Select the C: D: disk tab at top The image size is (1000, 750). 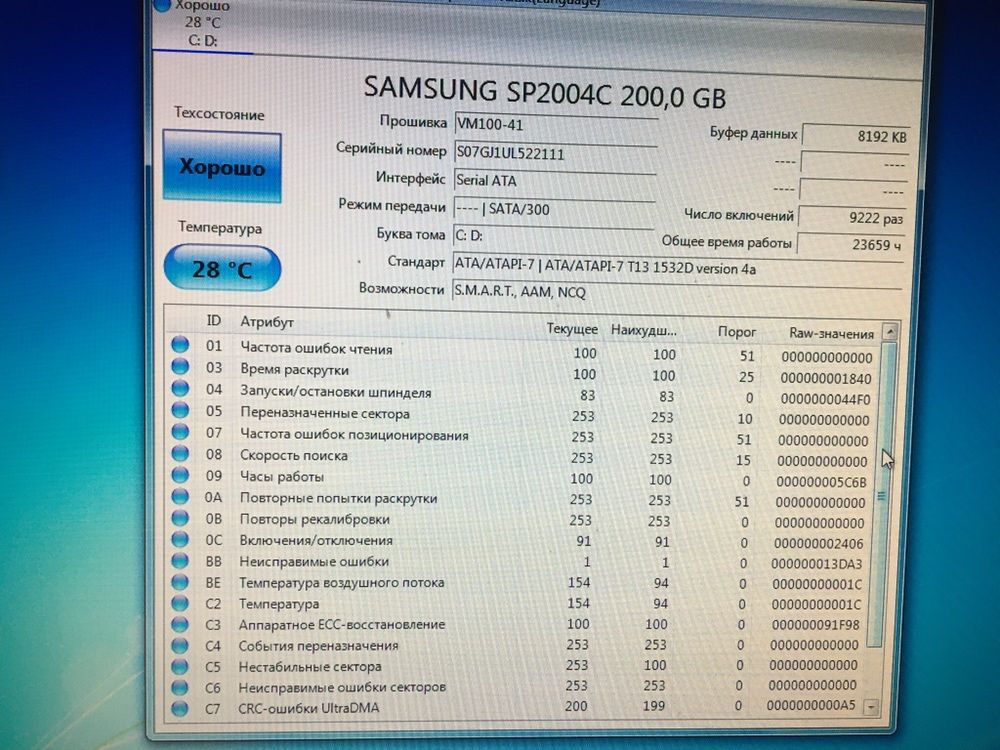203,26
